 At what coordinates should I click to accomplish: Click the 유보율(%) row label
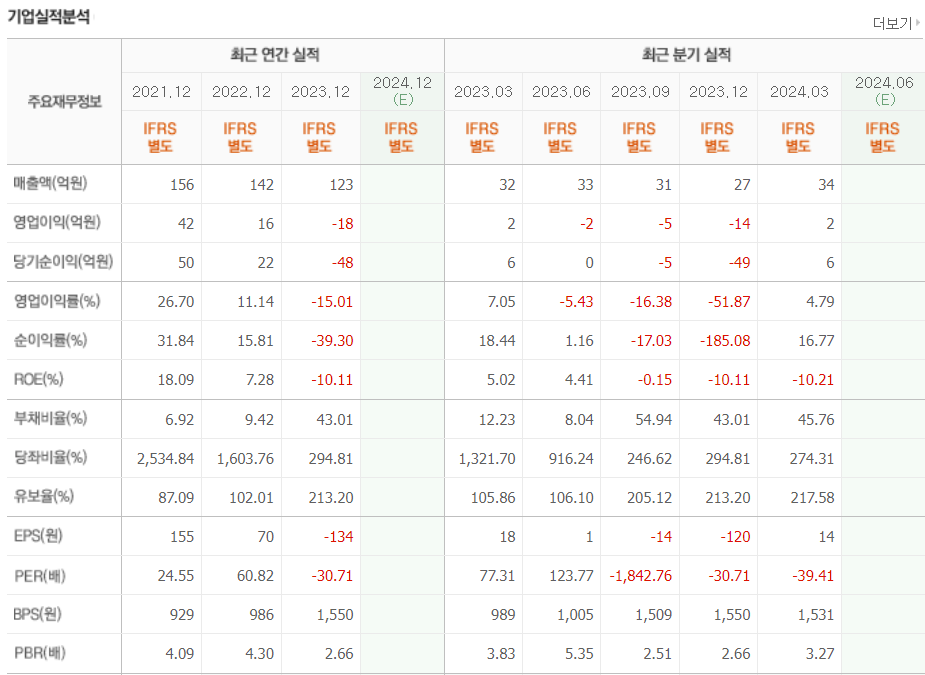coord(44,497)
